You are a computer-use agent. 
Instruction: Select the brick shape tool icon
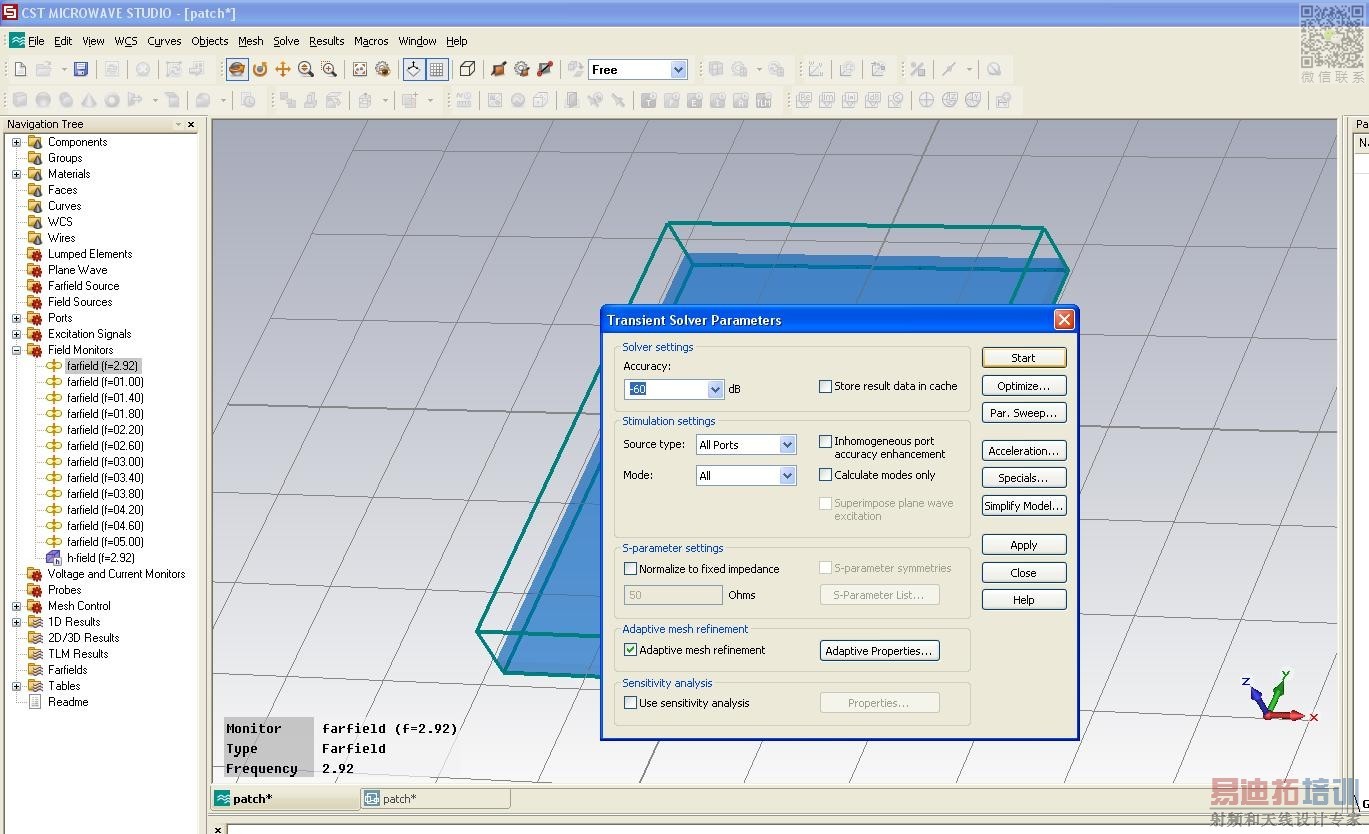[x=20, y=100]
